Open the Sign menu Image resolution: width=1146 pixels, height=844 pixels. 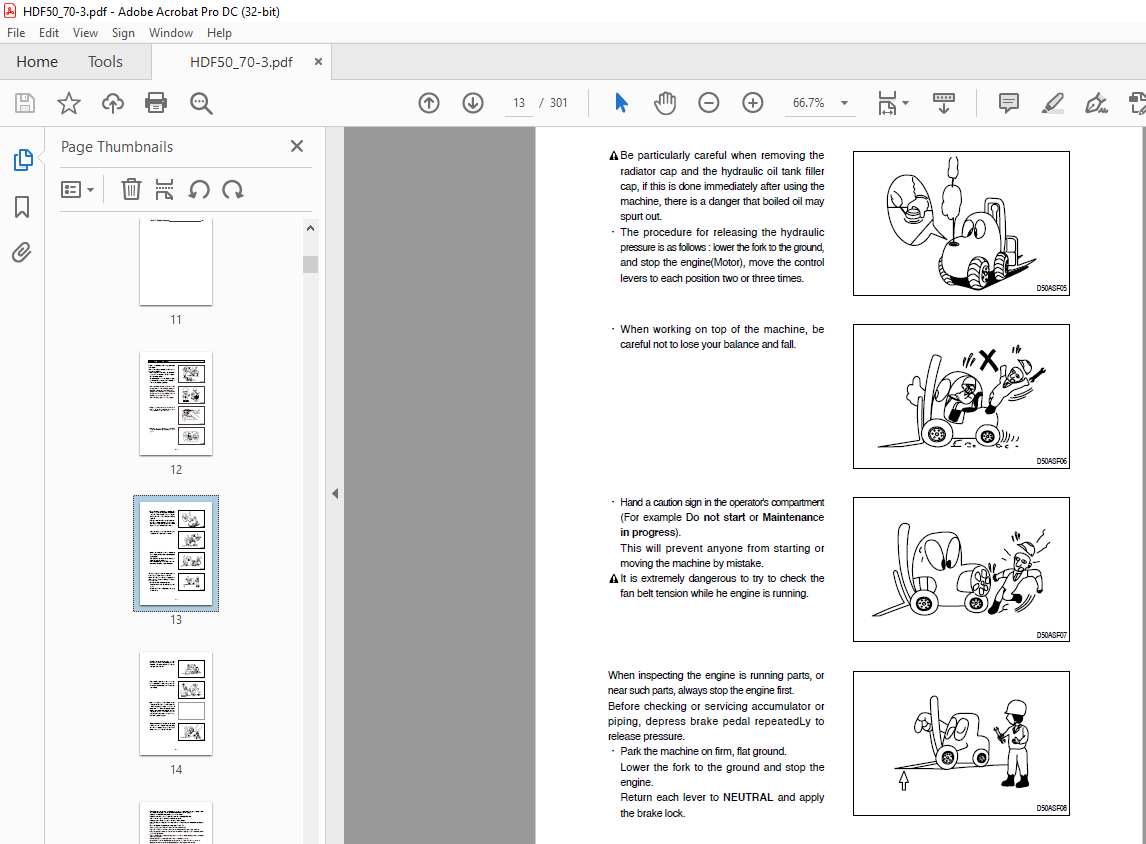click(124, 33)
